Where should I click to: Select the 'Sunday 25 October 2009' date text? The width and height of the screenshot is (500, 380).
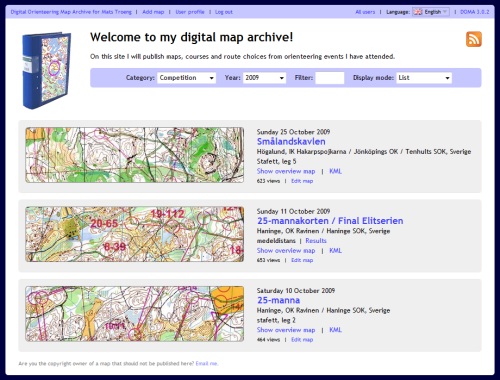coord(293,132)
